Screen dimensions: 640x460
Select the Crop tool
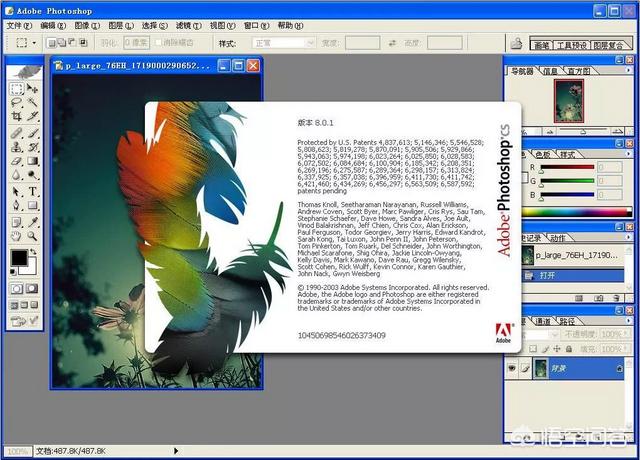(x=17, y=116)
